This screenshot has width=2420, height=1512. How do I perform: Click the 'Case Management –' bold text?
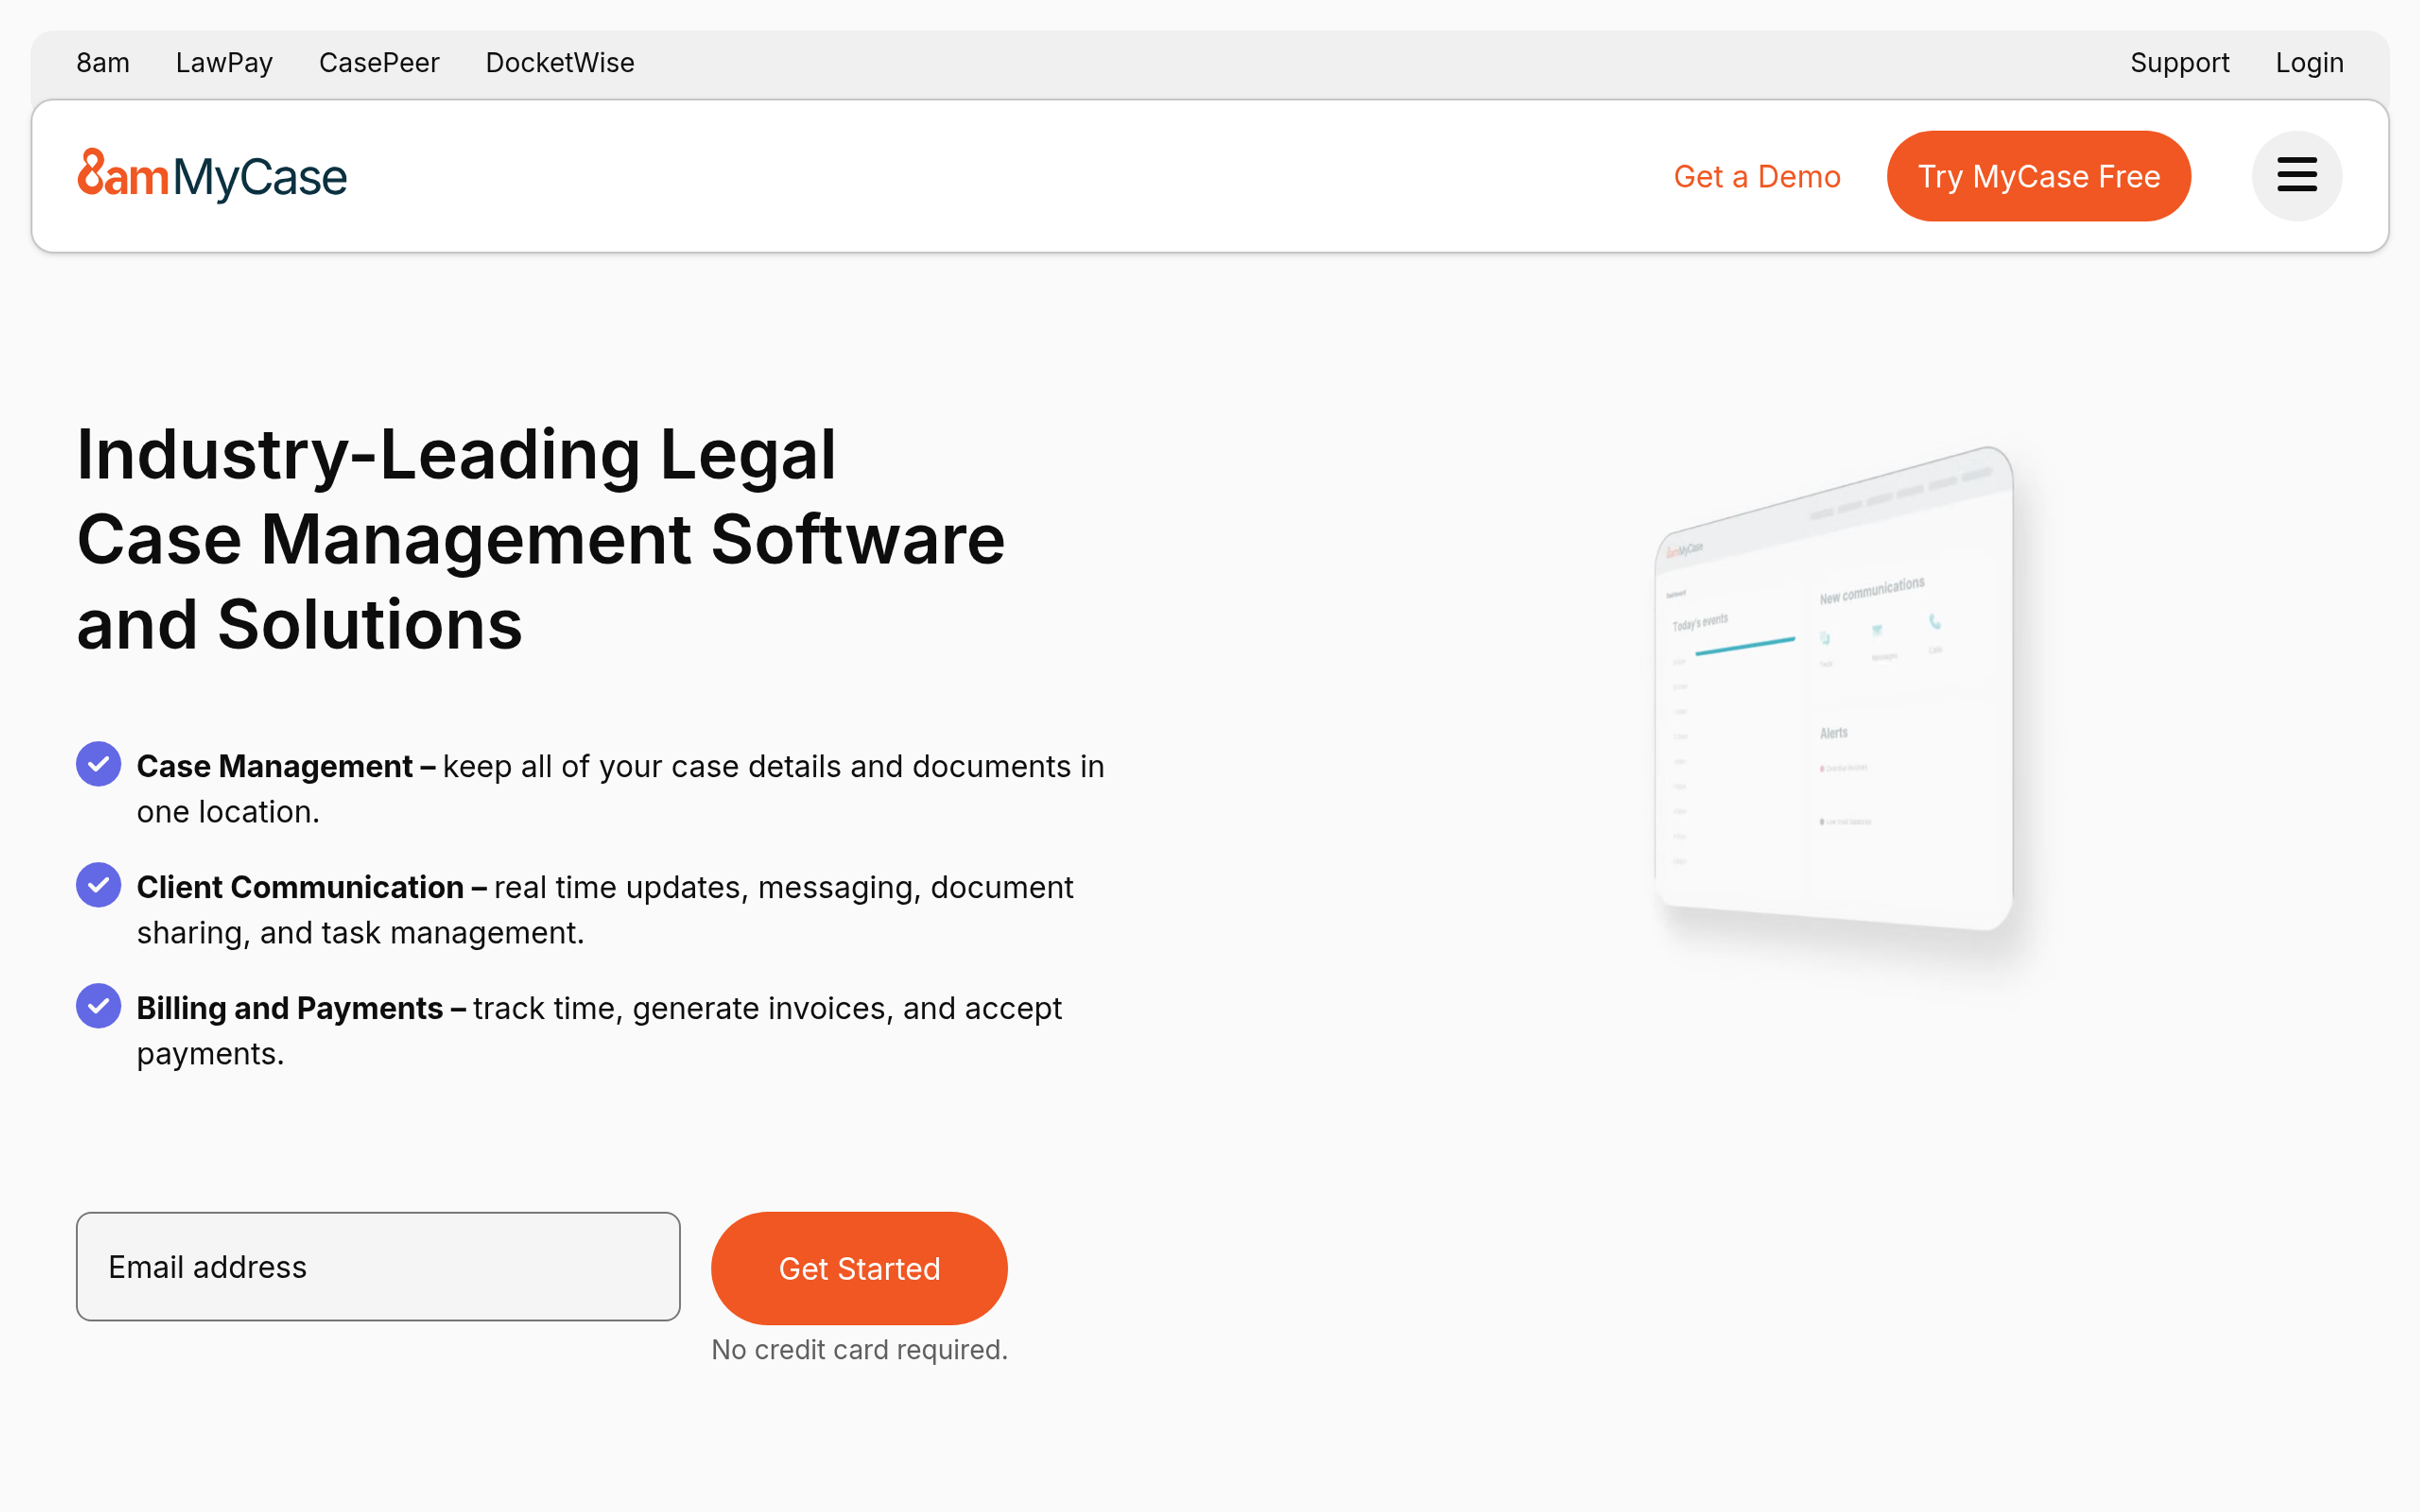click(x=286, y=766)
